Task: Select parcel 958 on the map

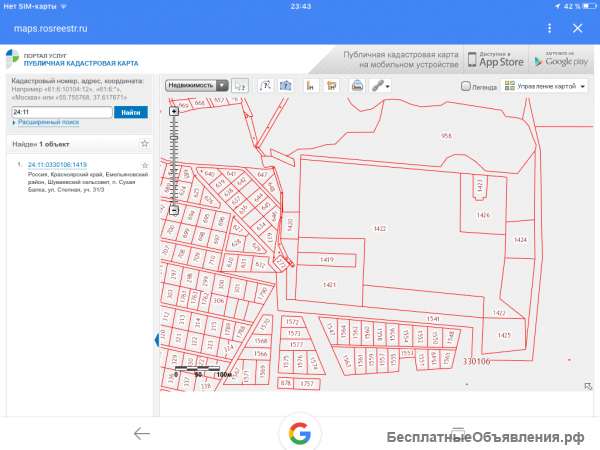Action: 446,135
